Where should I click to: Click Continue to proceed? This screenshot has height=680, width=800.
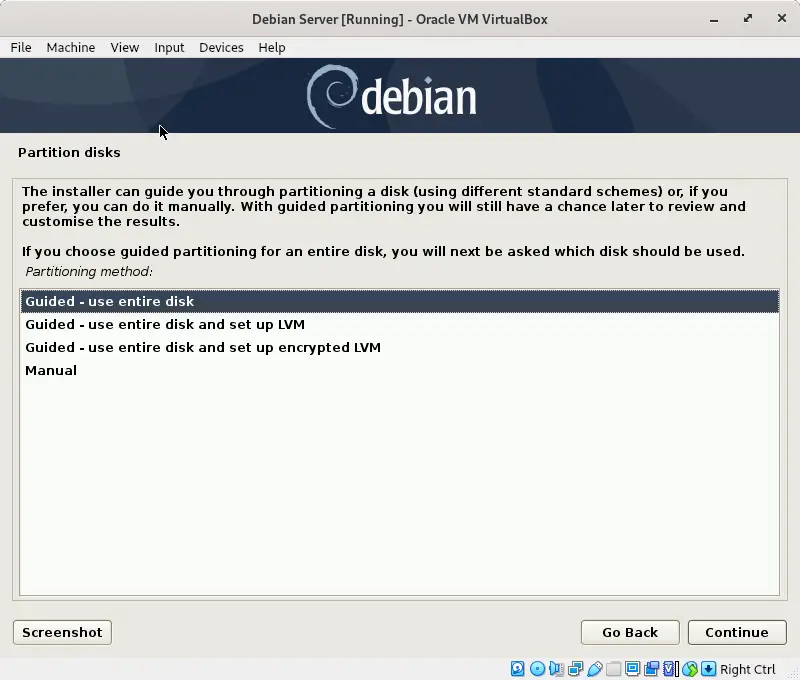737,633
